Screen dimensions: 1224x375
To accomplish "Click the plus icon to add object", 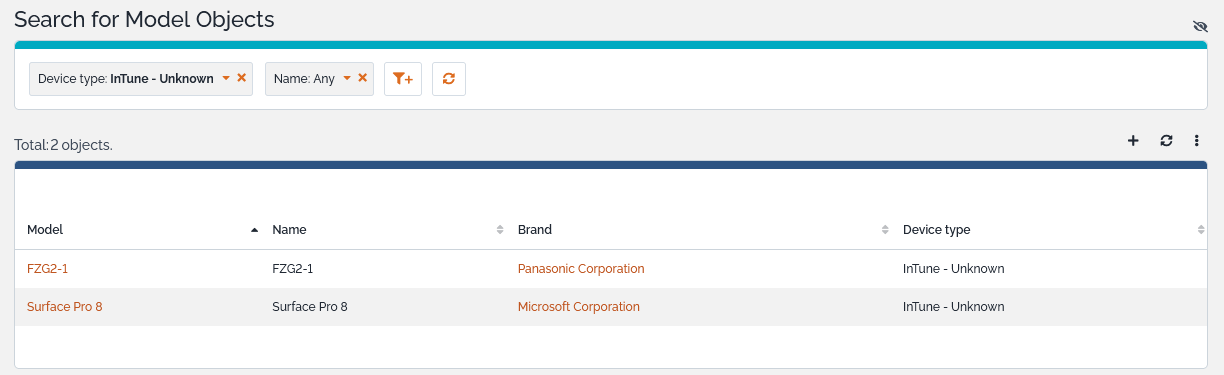I will click(x=1133, y=141).
